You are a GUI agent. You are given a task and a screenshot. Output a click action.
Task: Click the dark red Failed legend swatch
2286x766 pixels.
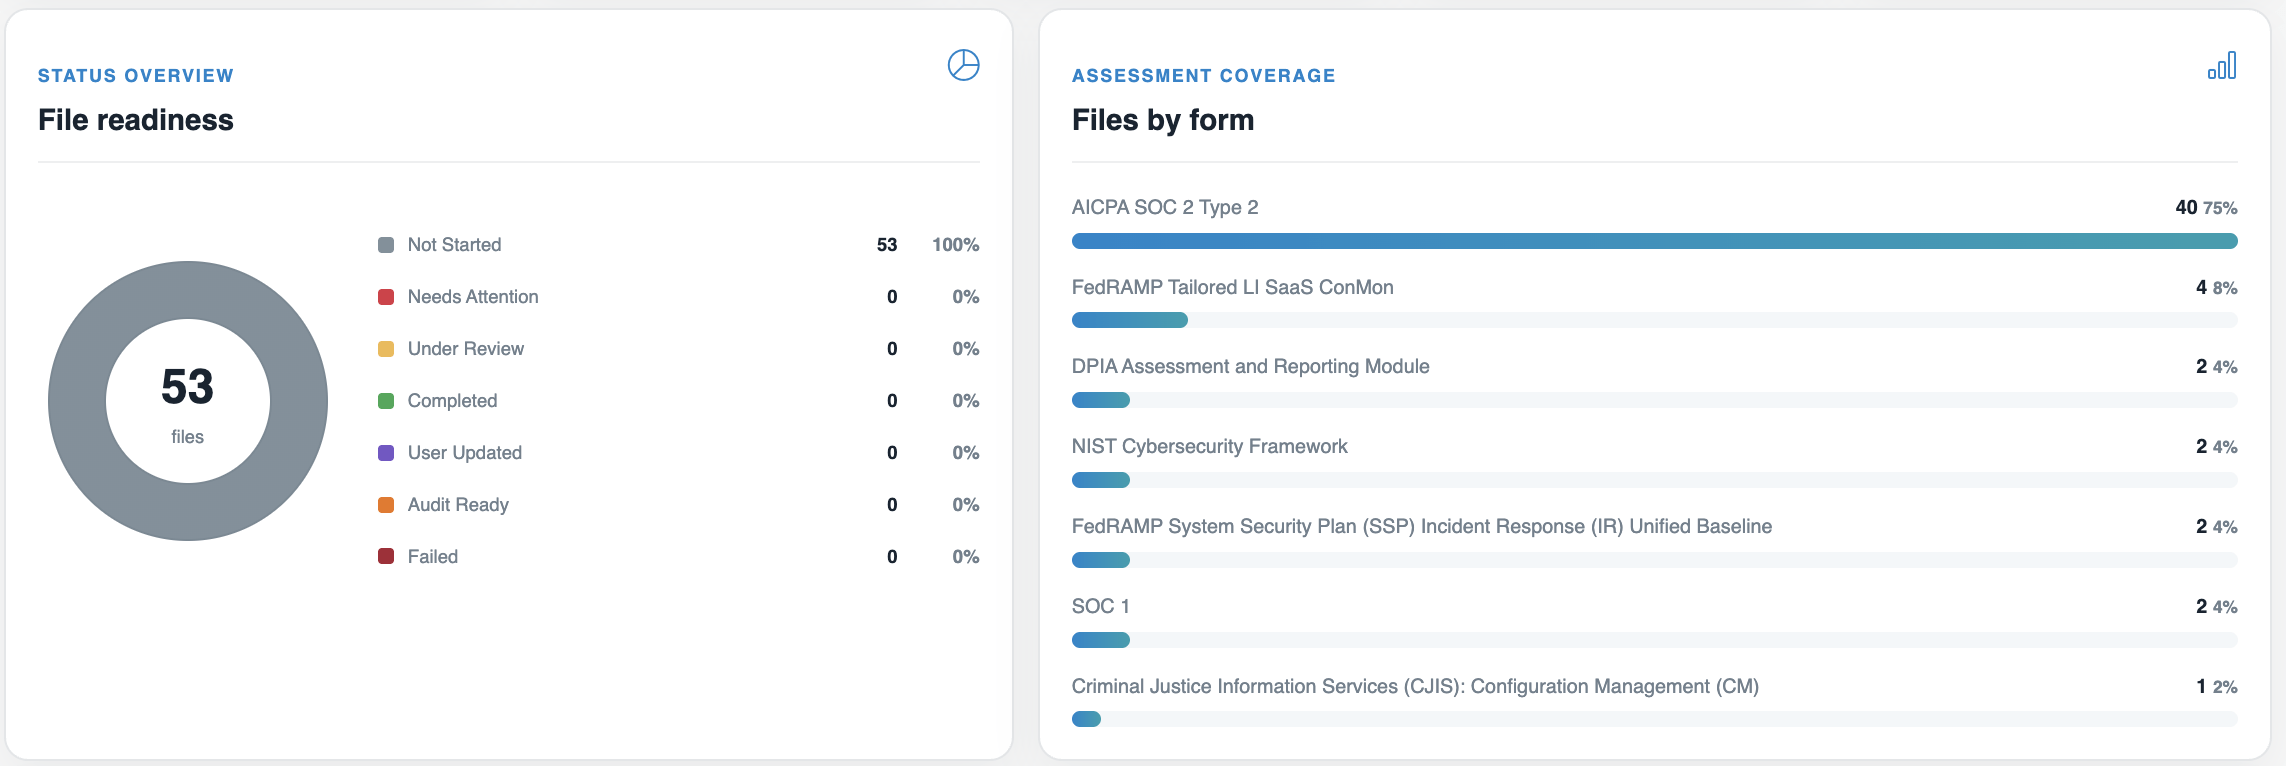point(386,557)
